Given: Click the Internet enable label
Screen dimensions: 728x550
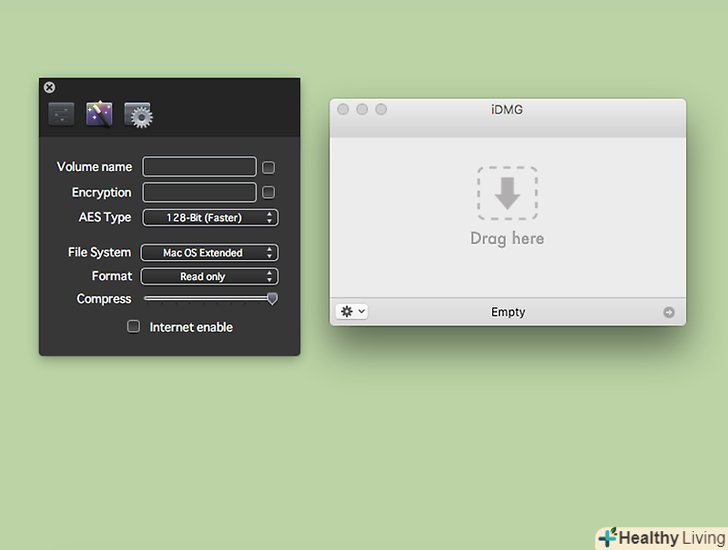Looking at the screenshot, I should [x=191, y=327].
